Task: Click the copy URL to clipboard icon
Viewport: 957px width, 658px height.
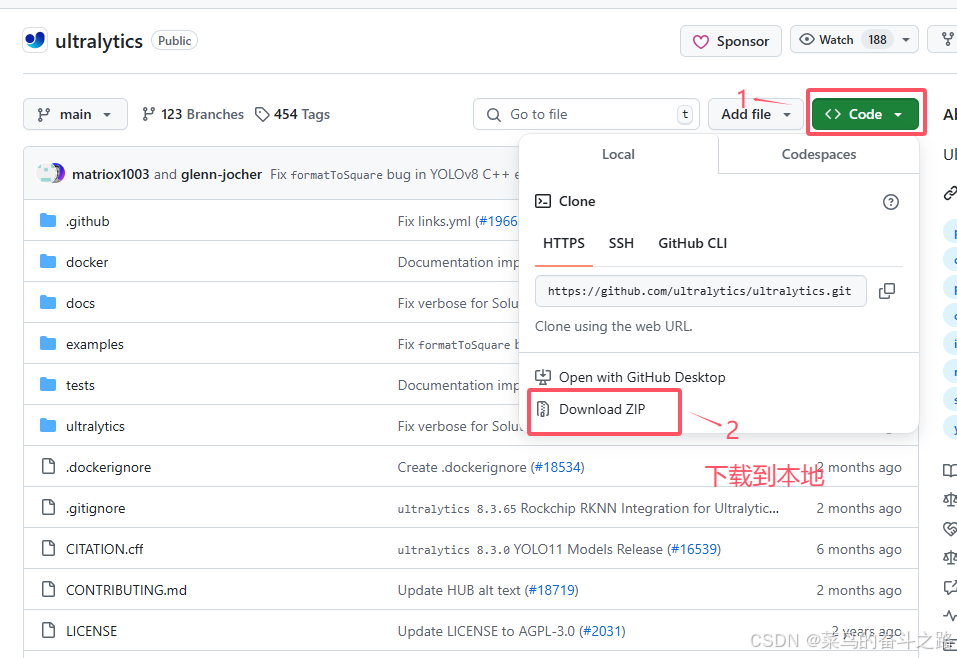Action: tap(887, 291)
